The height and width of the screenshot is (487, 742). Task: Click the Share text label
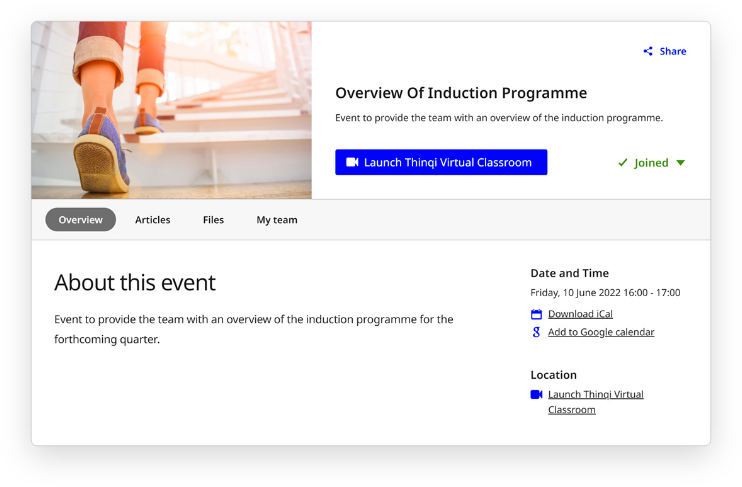point(672,51)
